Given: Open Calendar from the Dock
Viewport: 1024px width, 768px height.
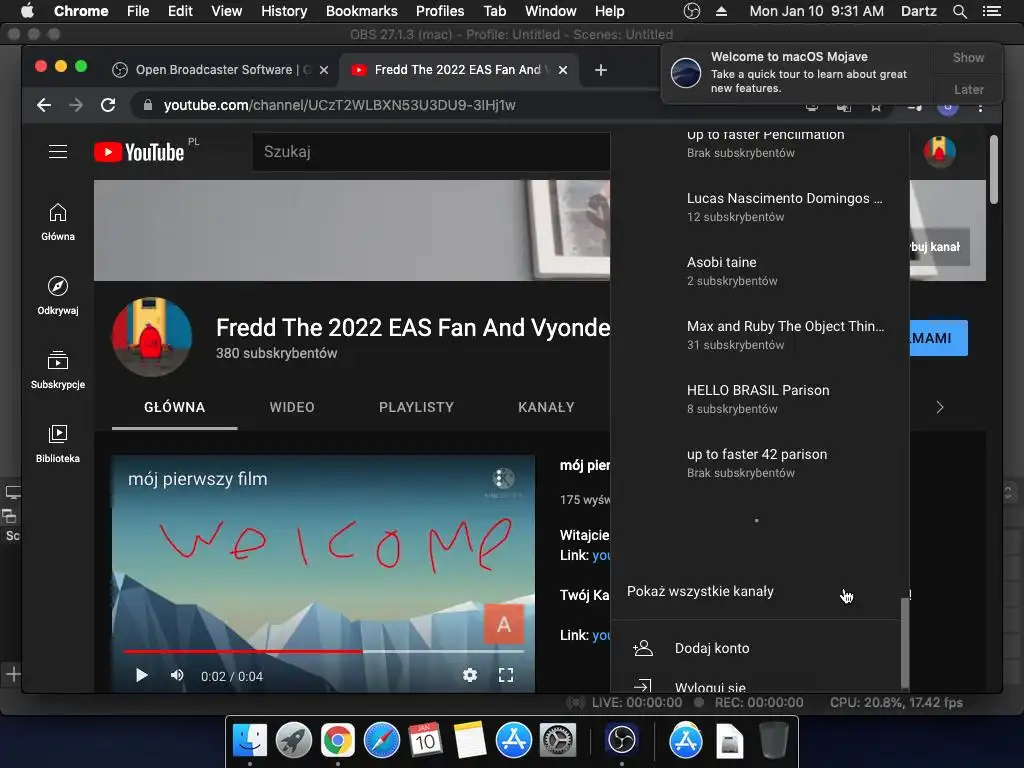Looking at the screenshot, I should point(425,741).
